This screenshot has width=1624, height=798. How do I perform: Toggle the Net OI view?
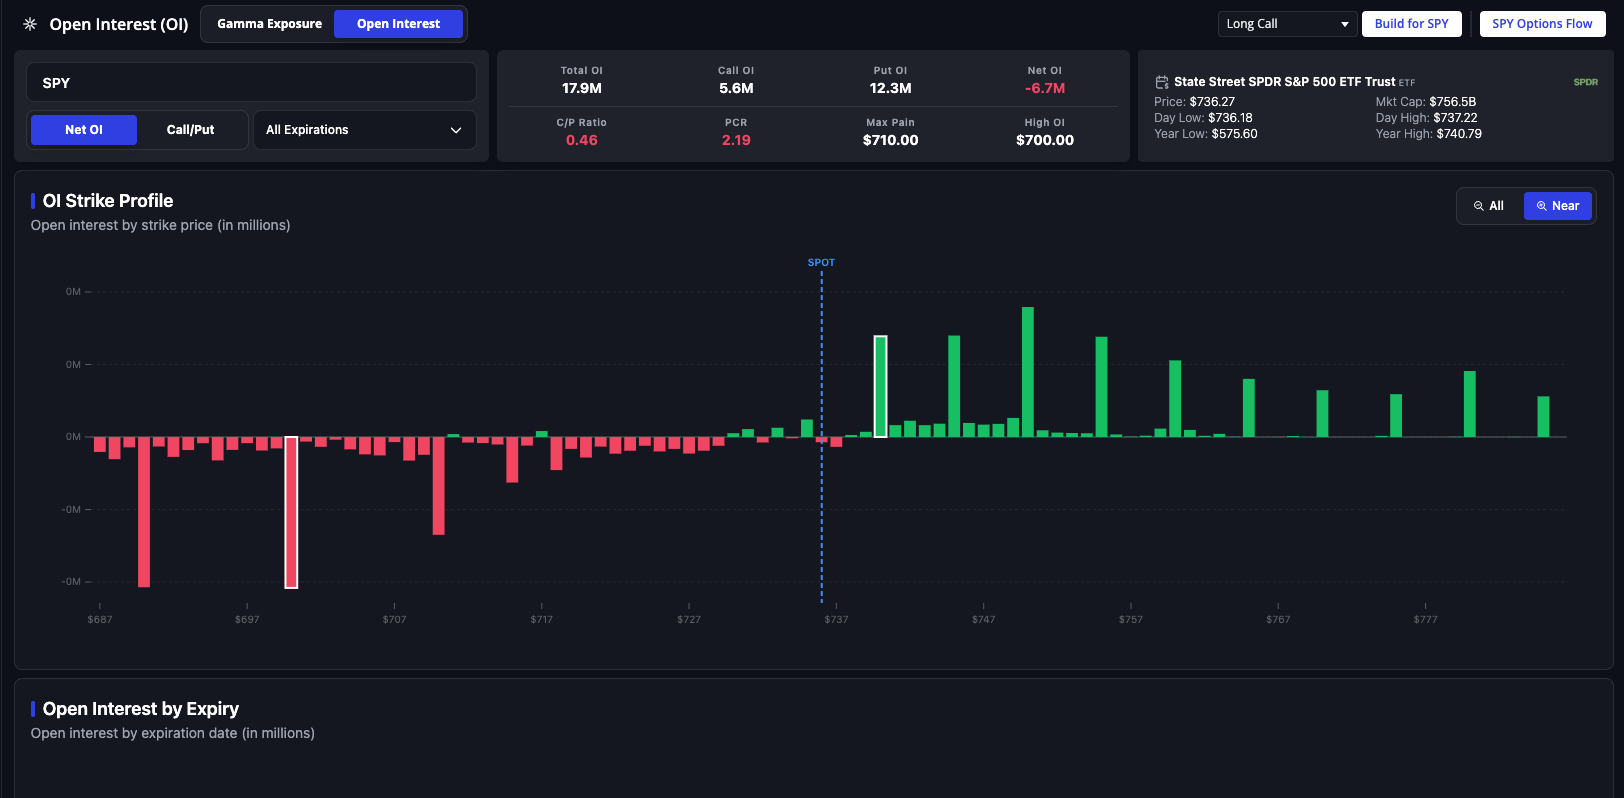coord(84,130)
